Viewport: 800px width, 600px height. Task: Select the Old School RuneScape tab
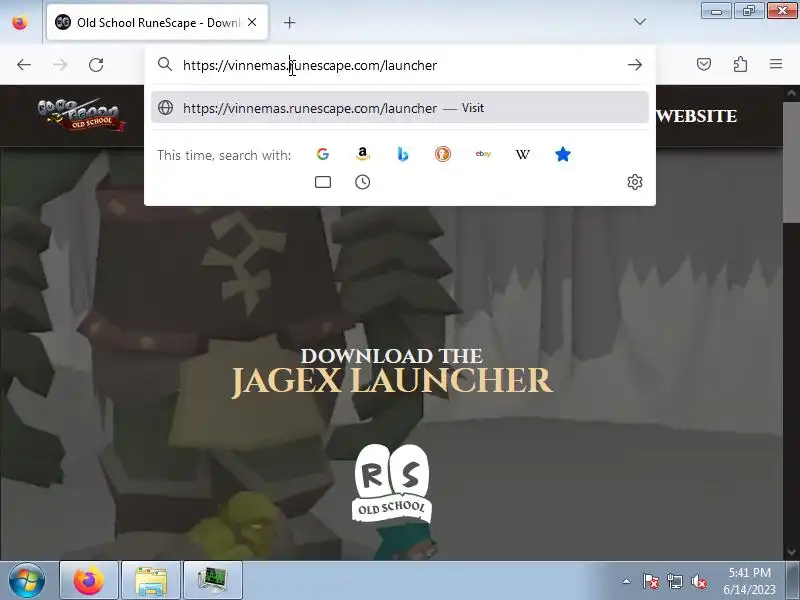(157, 22)
